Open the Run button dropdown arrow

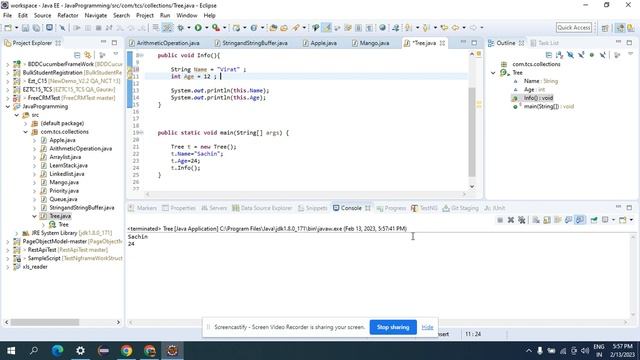point(207,28)
